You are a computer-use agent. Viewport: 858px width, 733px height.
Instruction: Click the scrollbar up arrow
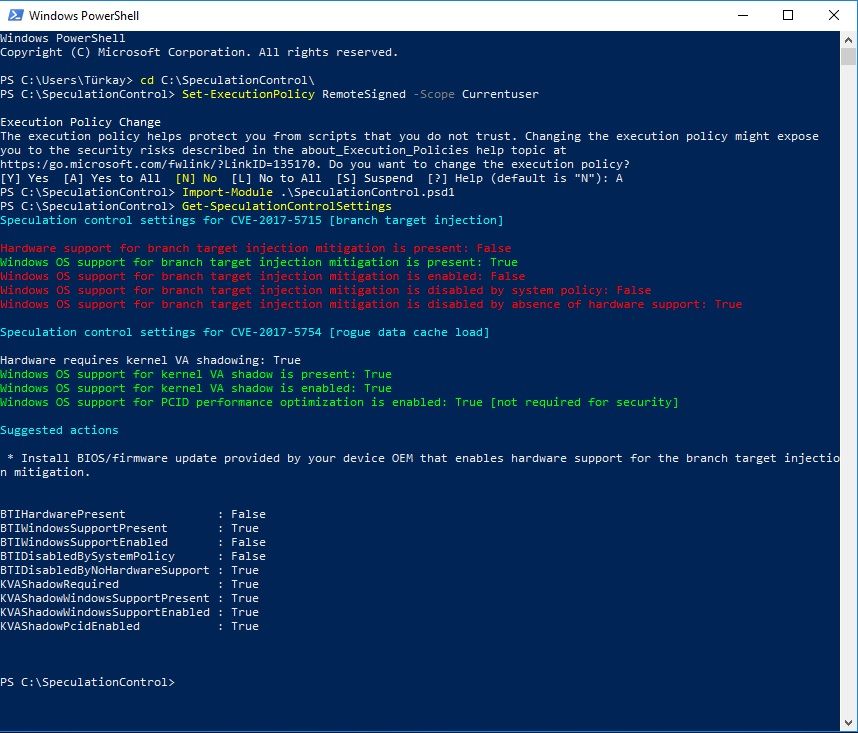coord(849,39)
